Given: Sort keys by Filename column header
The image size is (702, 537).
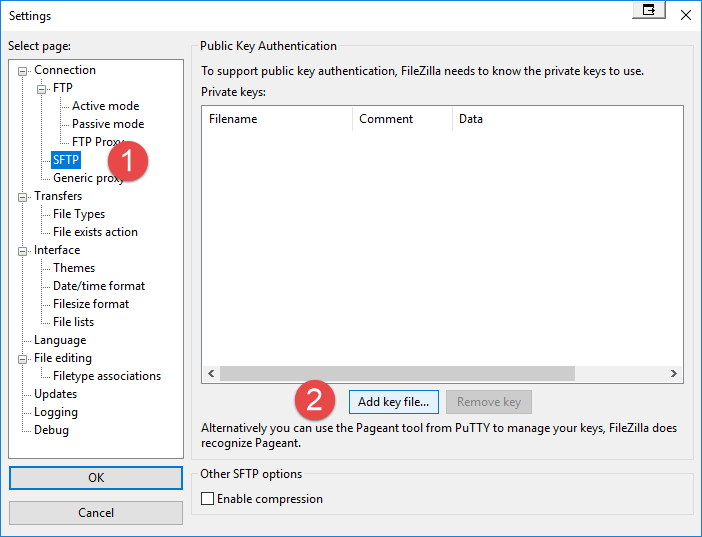Looking at the screenshot, I should 233,119.
